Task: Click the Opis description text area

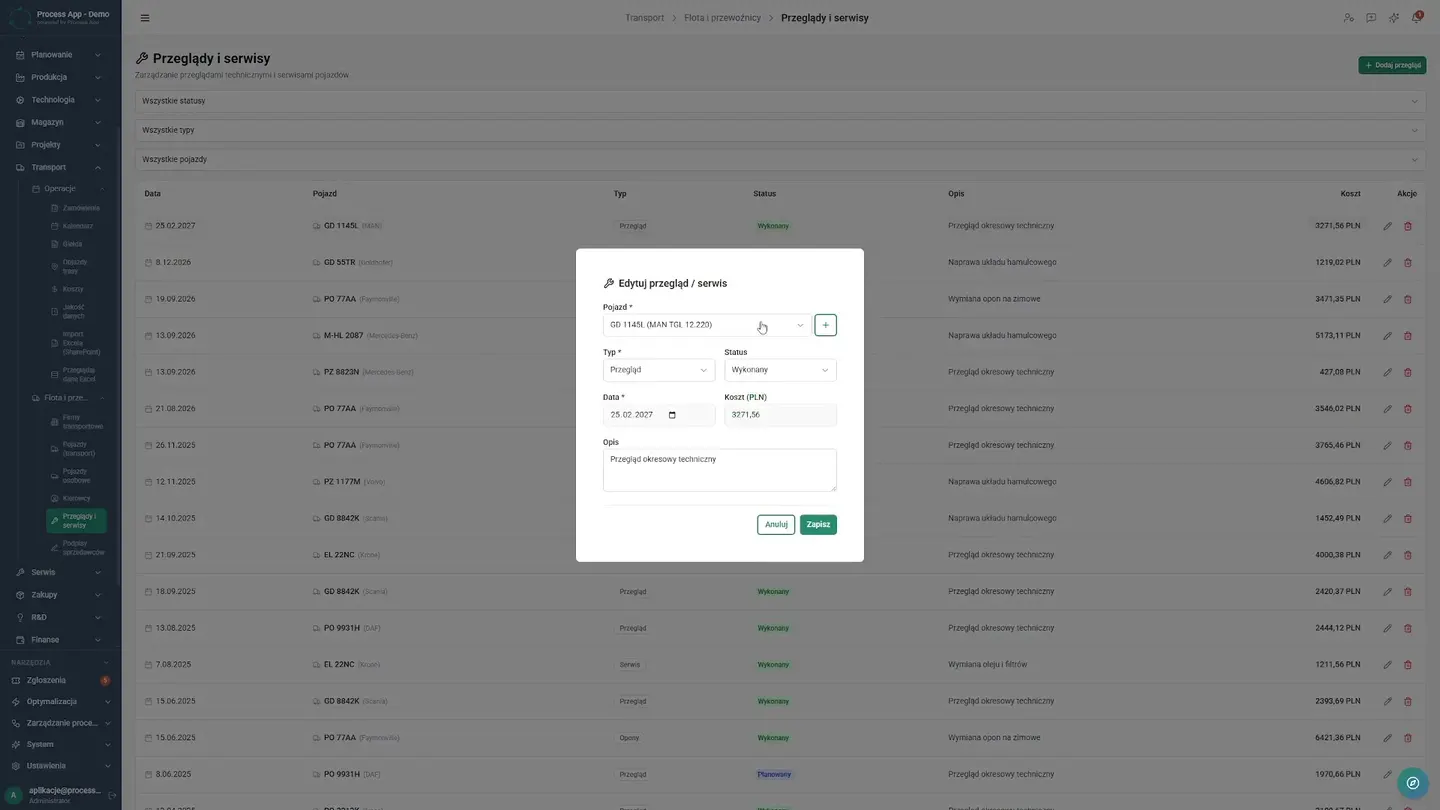Action: (720, 470)
